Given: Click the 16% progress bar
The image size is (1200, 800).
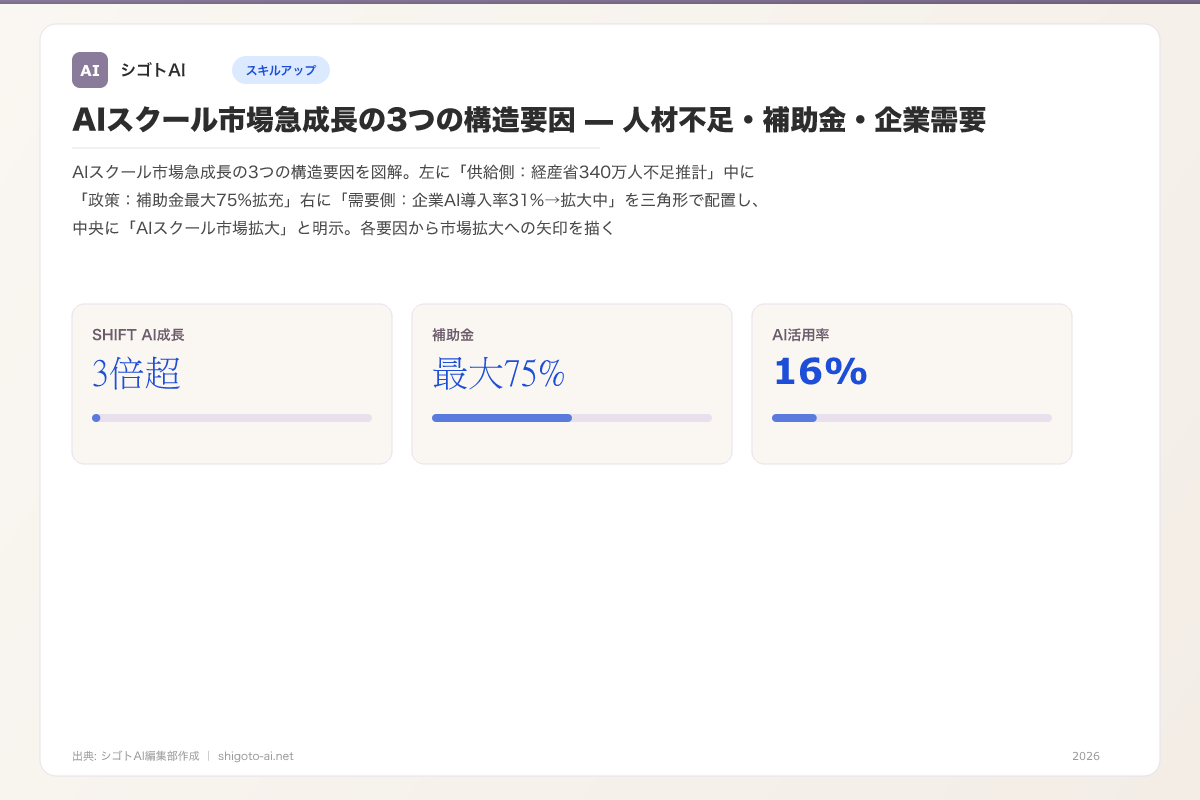Looking at the screenshot, I should pos(912,418).
